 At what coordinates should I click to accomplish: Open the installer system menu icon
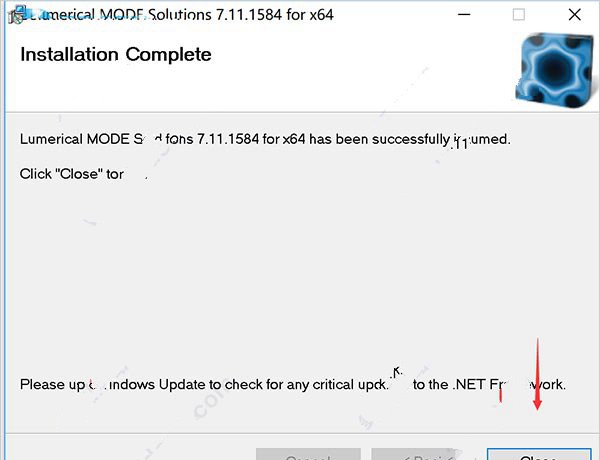tap(18, 15)
